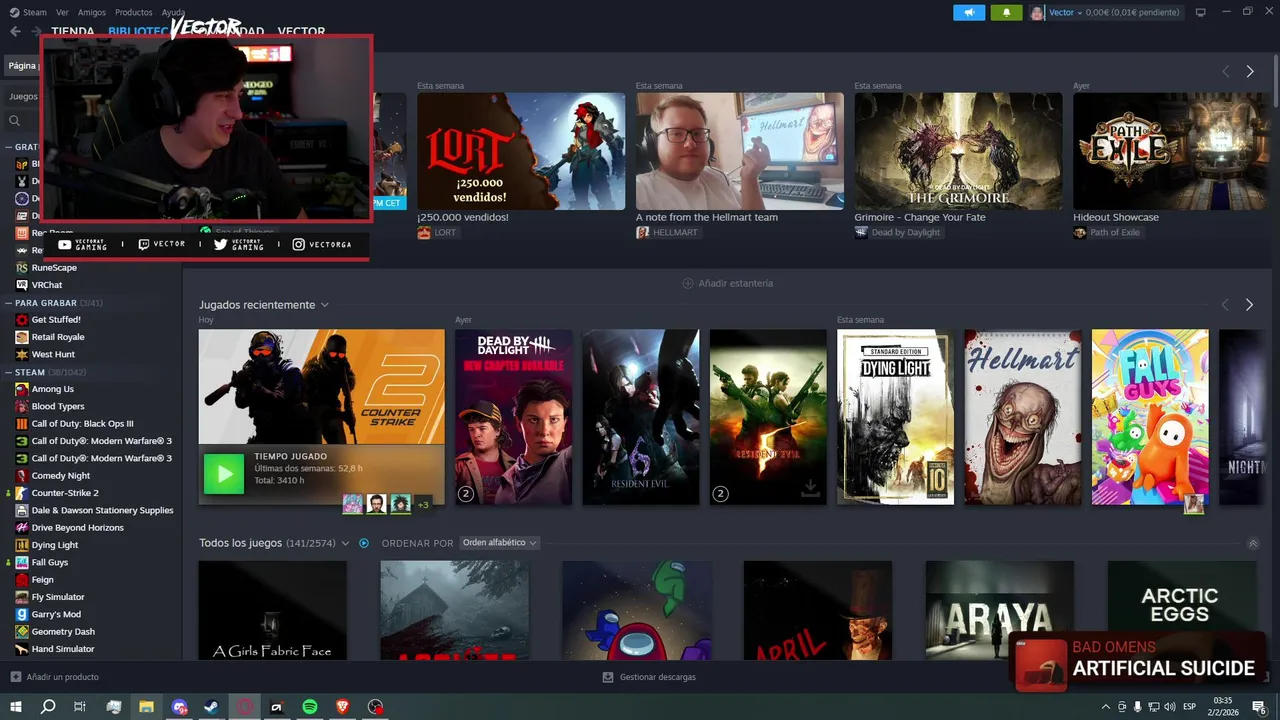Collapse the PARA GRABAR category

[x=54, y=302]
